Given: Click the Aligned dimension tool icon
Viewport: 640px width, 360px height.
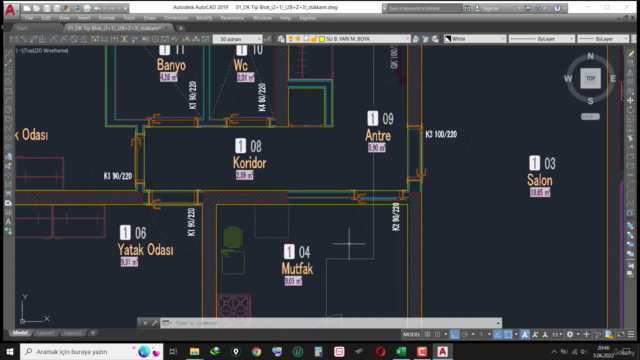Looking at the screenshot, I should coord(23,39).
